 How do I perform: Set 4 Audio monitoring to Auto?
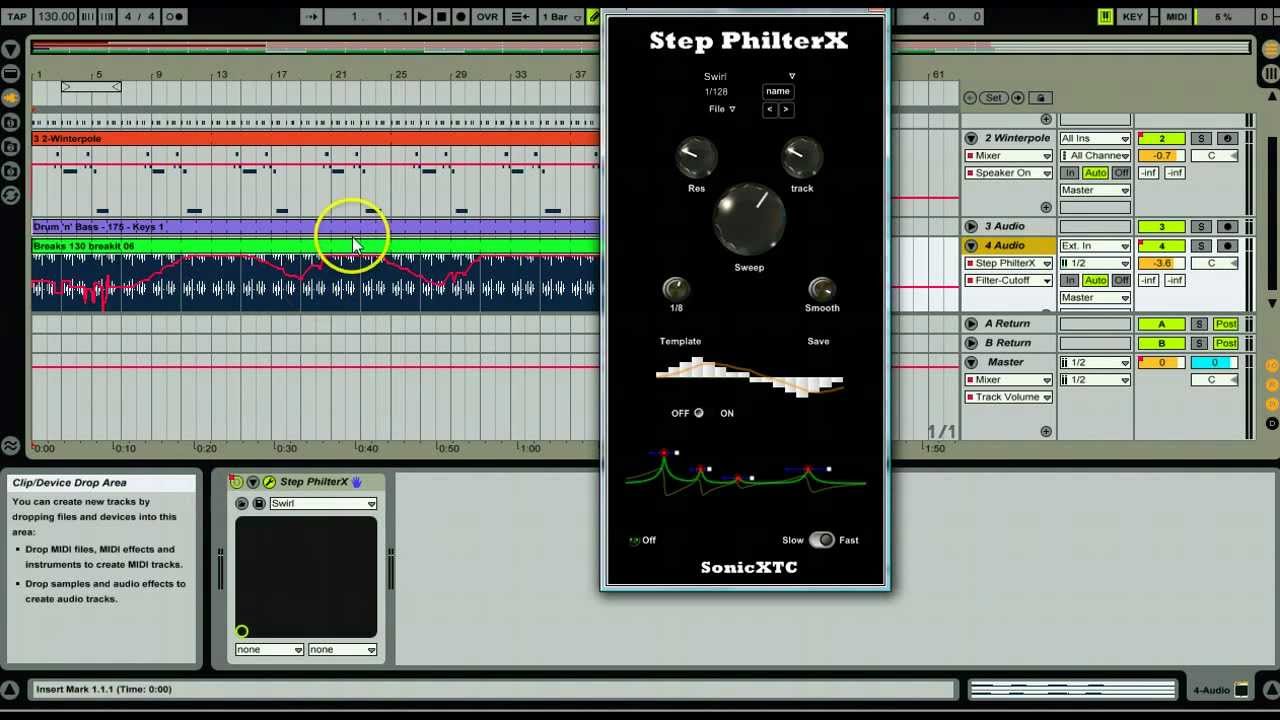[1095, 280]
